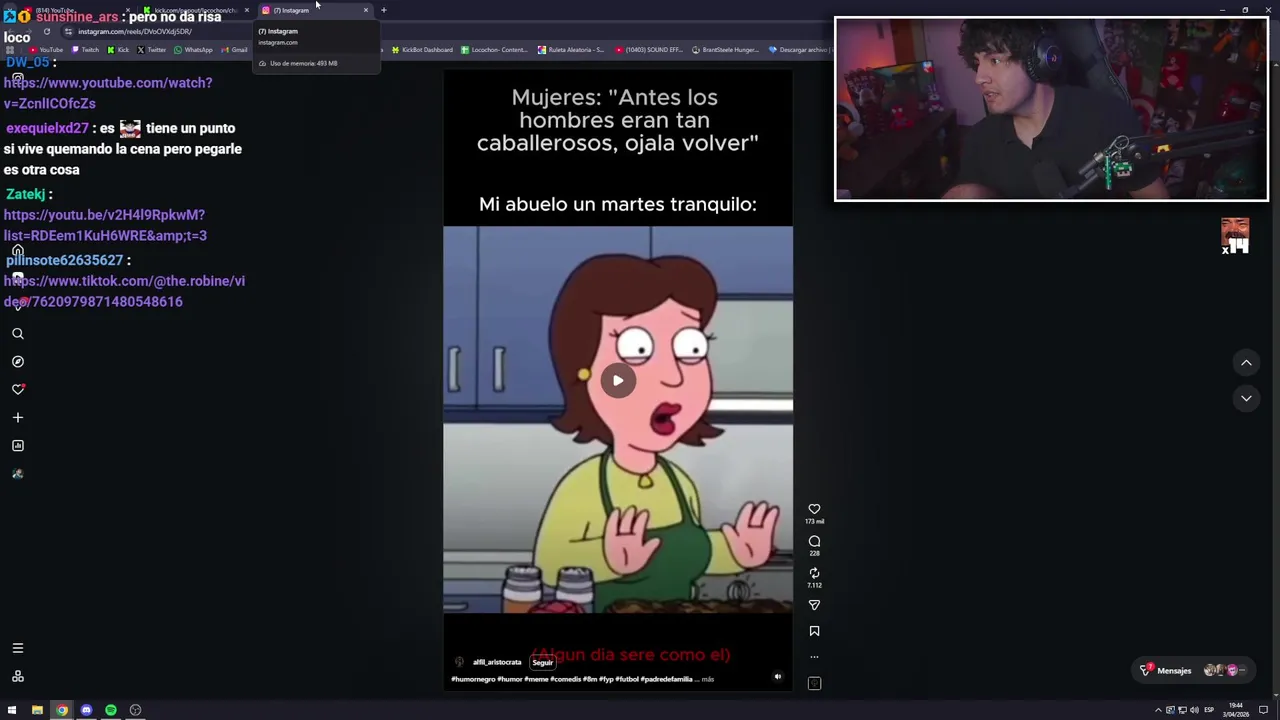The width and height of the screenshot is (1280, 720).
Task: Mute the reel audio with the speaker icon
Action: pyautogui.click(x=778, y=677)
